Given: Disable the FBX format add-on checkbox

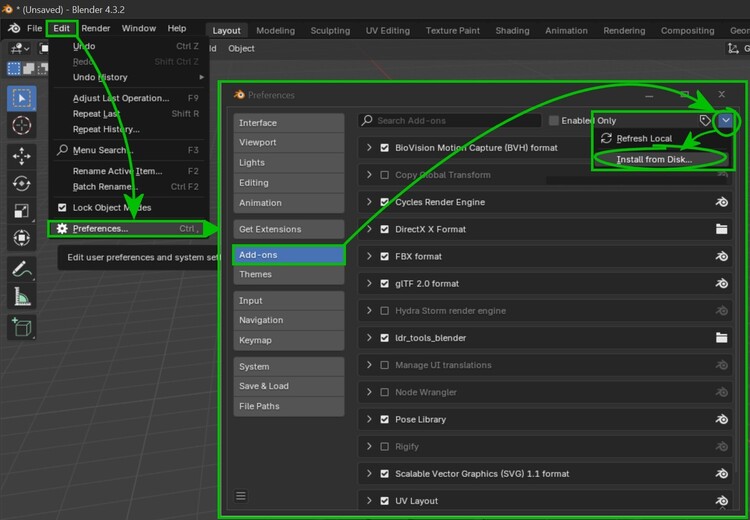Looking at the screenshot, I should (x=385, y=256).
